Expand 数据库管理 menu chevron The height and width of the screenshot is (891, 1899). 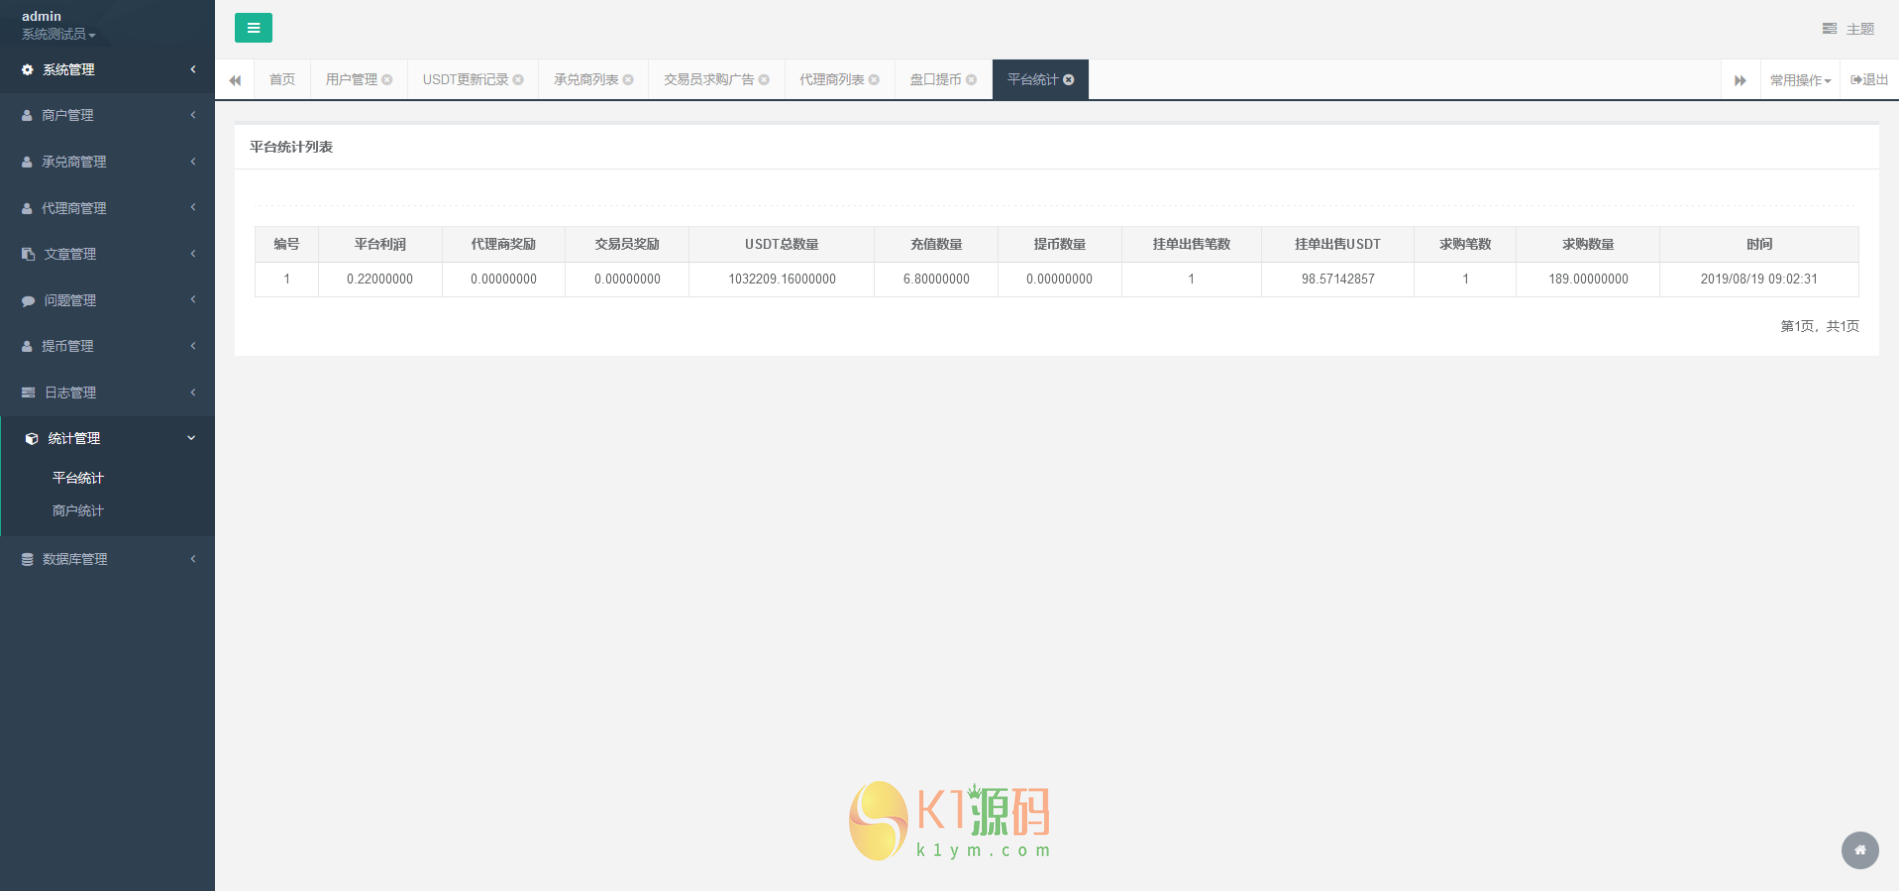[193, 558]
